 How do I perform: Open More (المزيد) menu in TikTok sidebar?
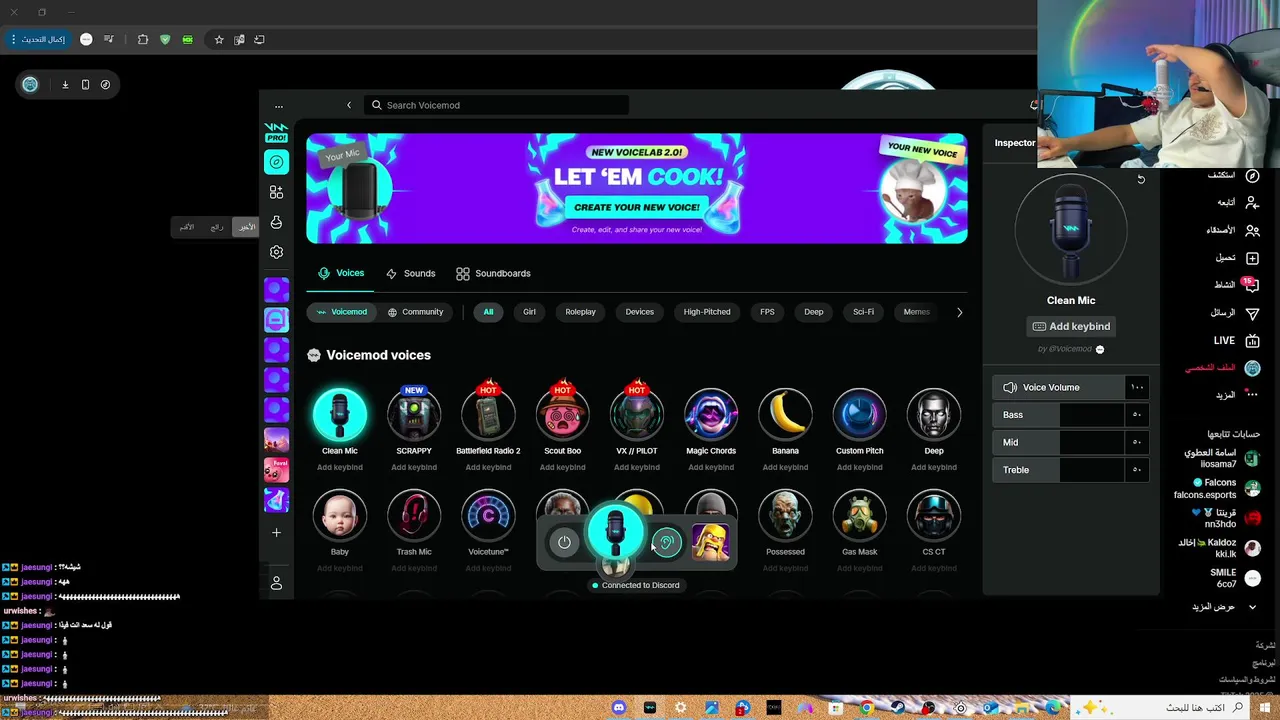tap(1238, 395)
